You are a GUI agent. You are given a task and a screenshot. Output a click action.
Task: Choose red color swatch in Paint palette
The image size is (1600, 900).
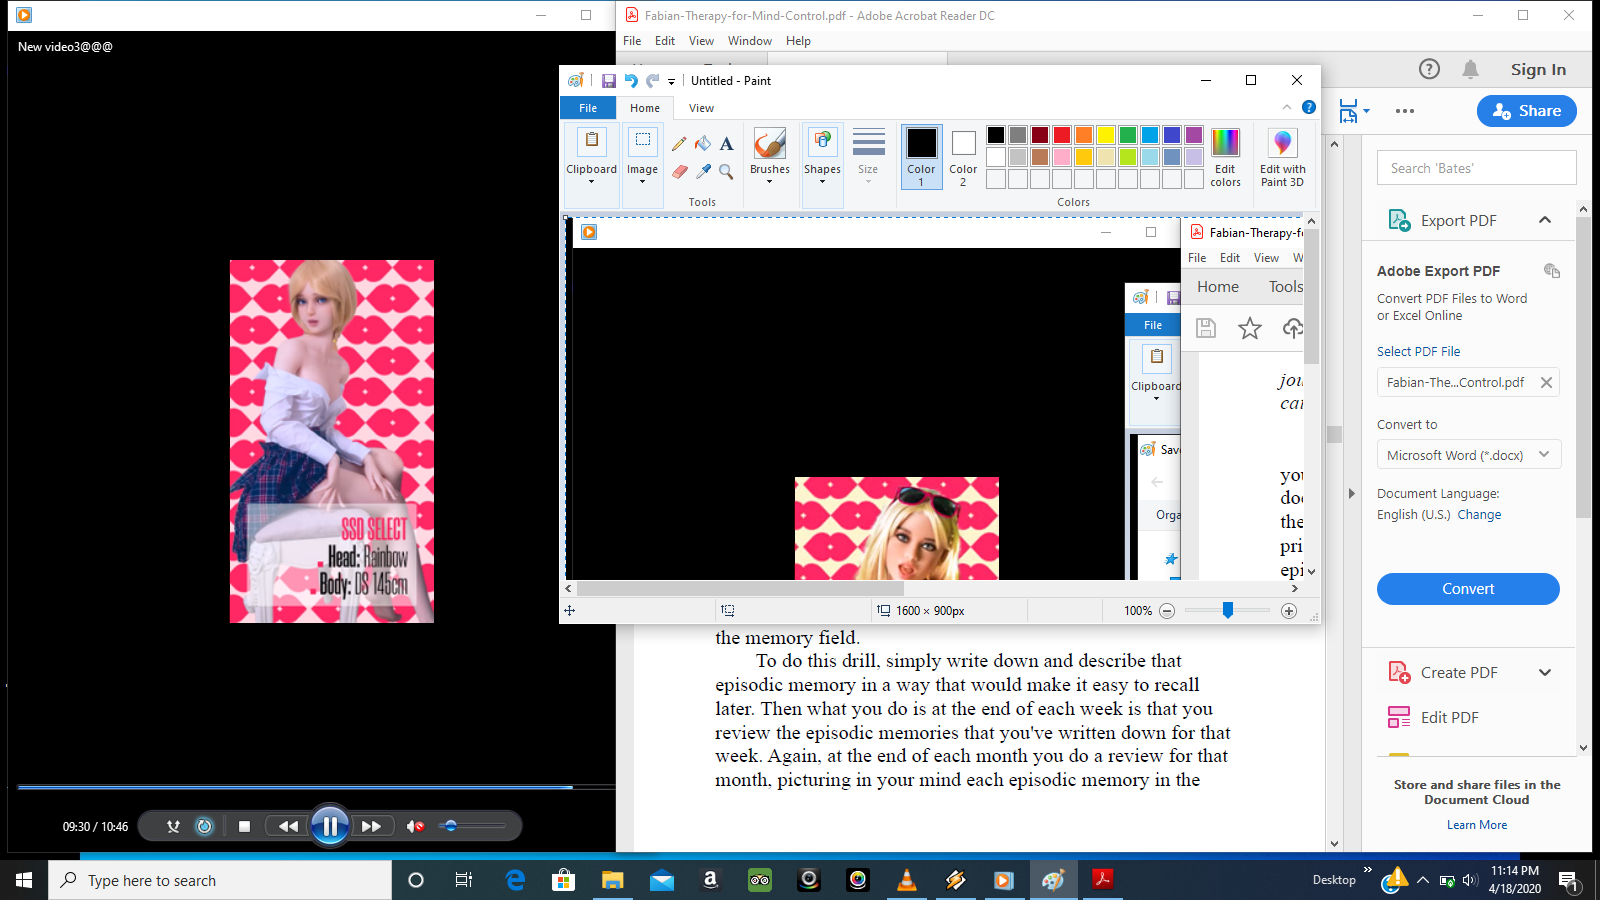tap(1061, 135)
